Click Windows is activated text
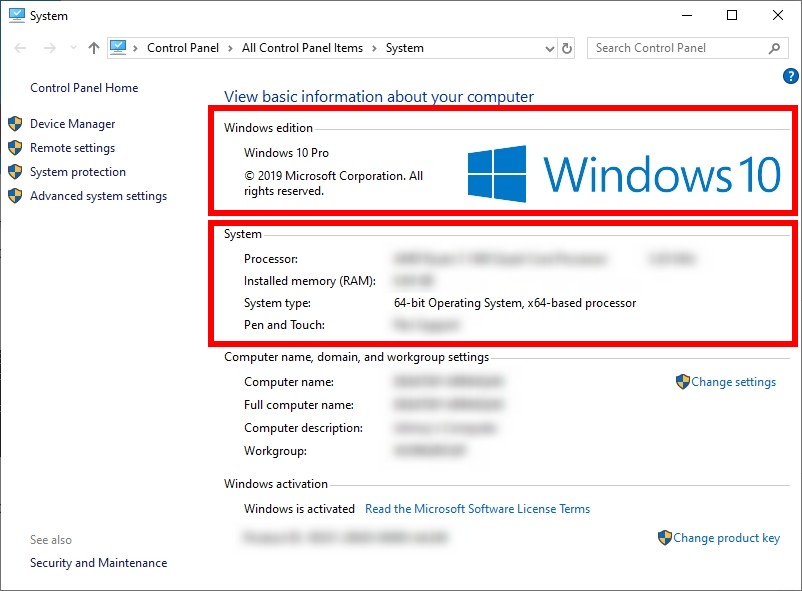Image resolution: width=802 pixels, height=591 pixels. [299, 509]
